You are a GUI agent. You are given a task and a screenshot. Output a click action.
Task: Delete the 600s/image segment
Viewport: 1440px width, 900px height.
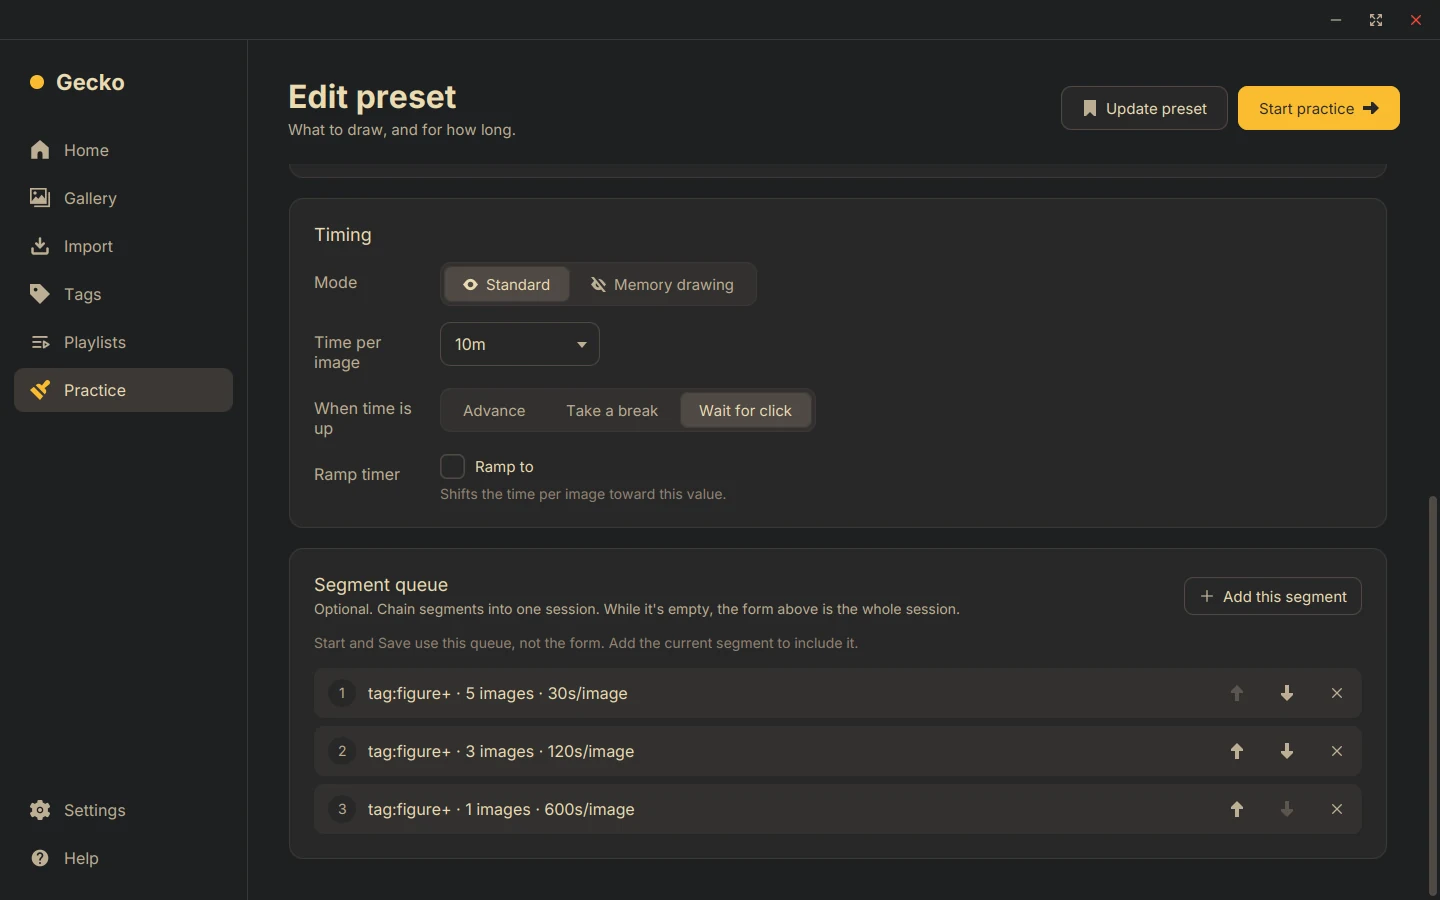pyautogui.click(x=1337, y=809)
